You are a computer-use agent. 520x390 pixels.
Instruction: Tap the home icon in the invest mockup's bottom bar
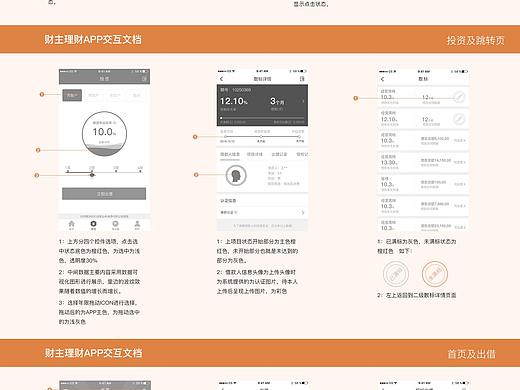(x=71, y=224)
